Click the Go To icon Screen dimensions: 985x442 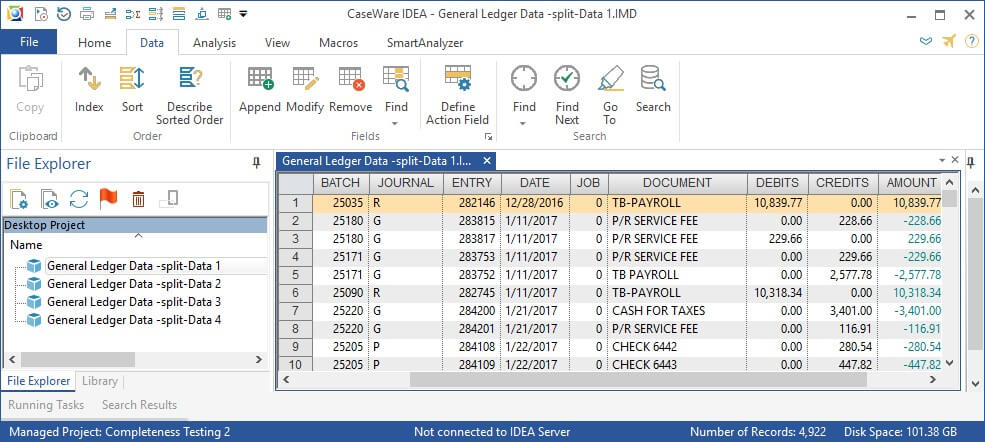pyautogui.click(x=610, y=79)
